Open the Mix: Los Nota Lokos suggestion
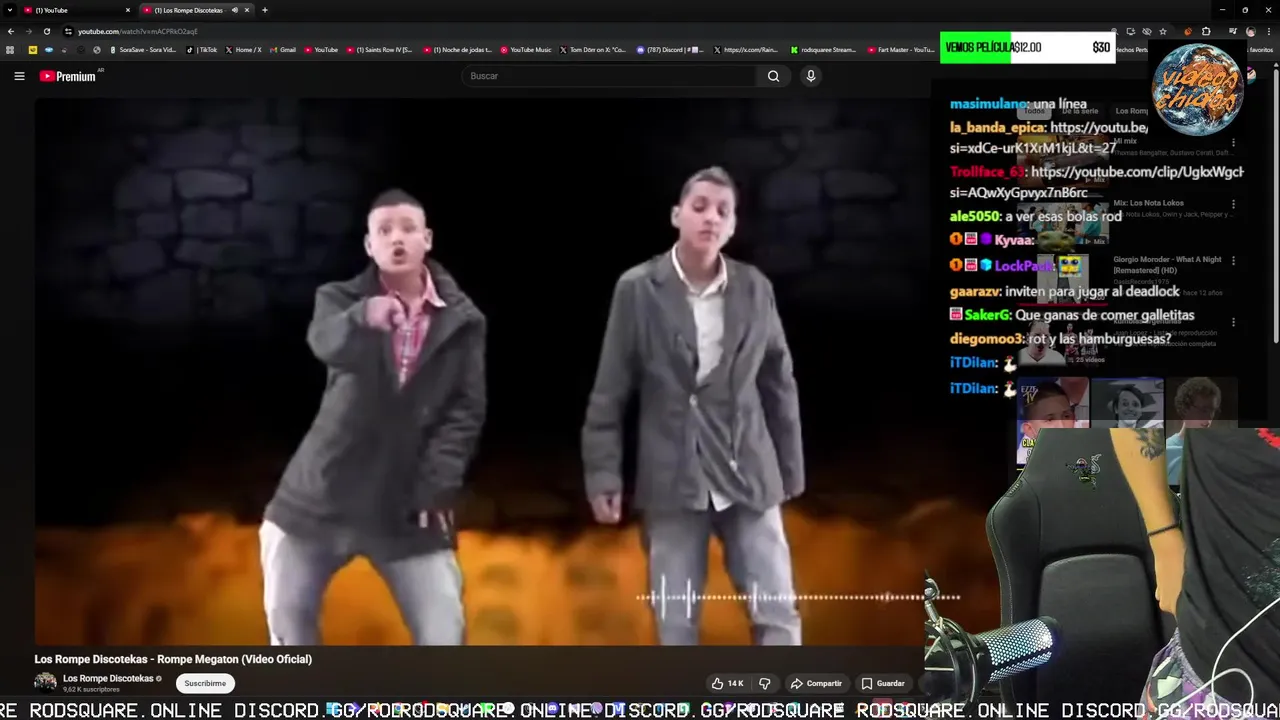The height and width of the screenshot is (720, 1280). point(1148,203)
